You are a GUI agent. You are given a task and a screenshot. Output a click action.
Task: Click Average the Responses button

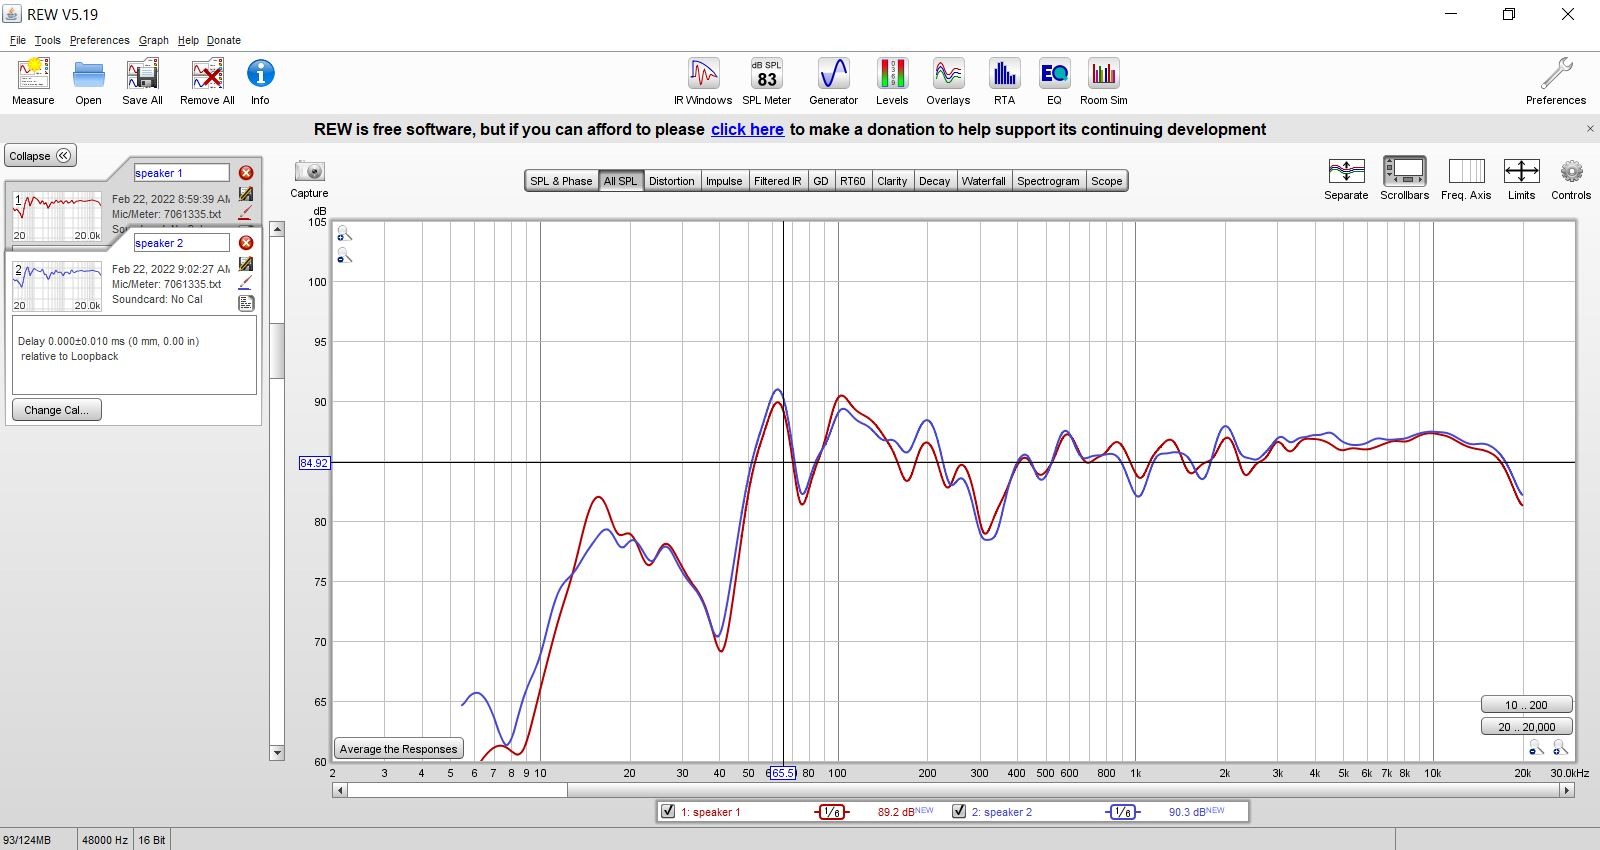point(398,749)
